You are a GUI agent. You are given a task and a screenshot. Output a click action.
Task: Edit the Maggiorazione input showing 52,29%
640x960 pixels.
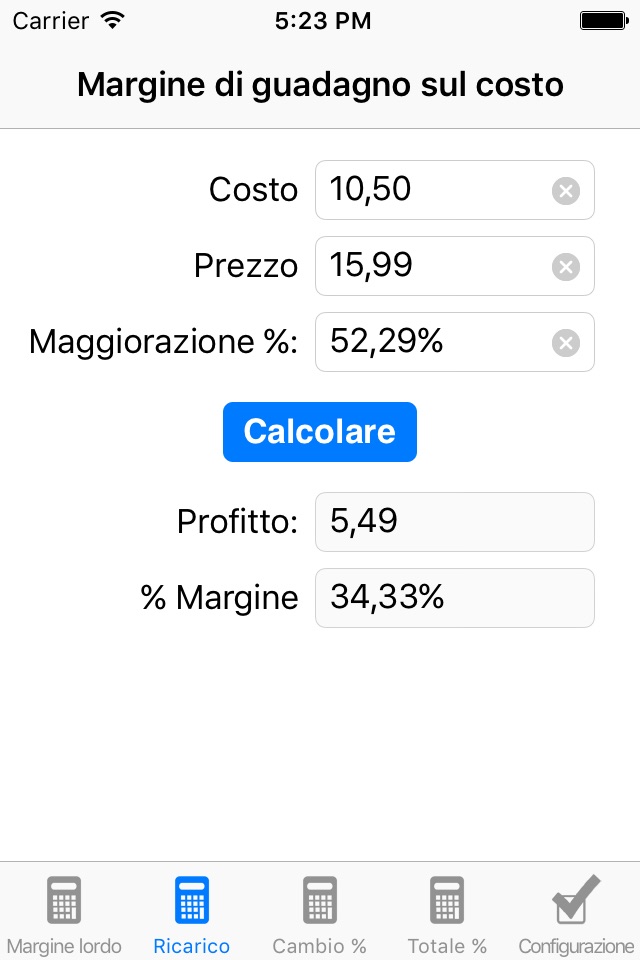tap(435, 342)
